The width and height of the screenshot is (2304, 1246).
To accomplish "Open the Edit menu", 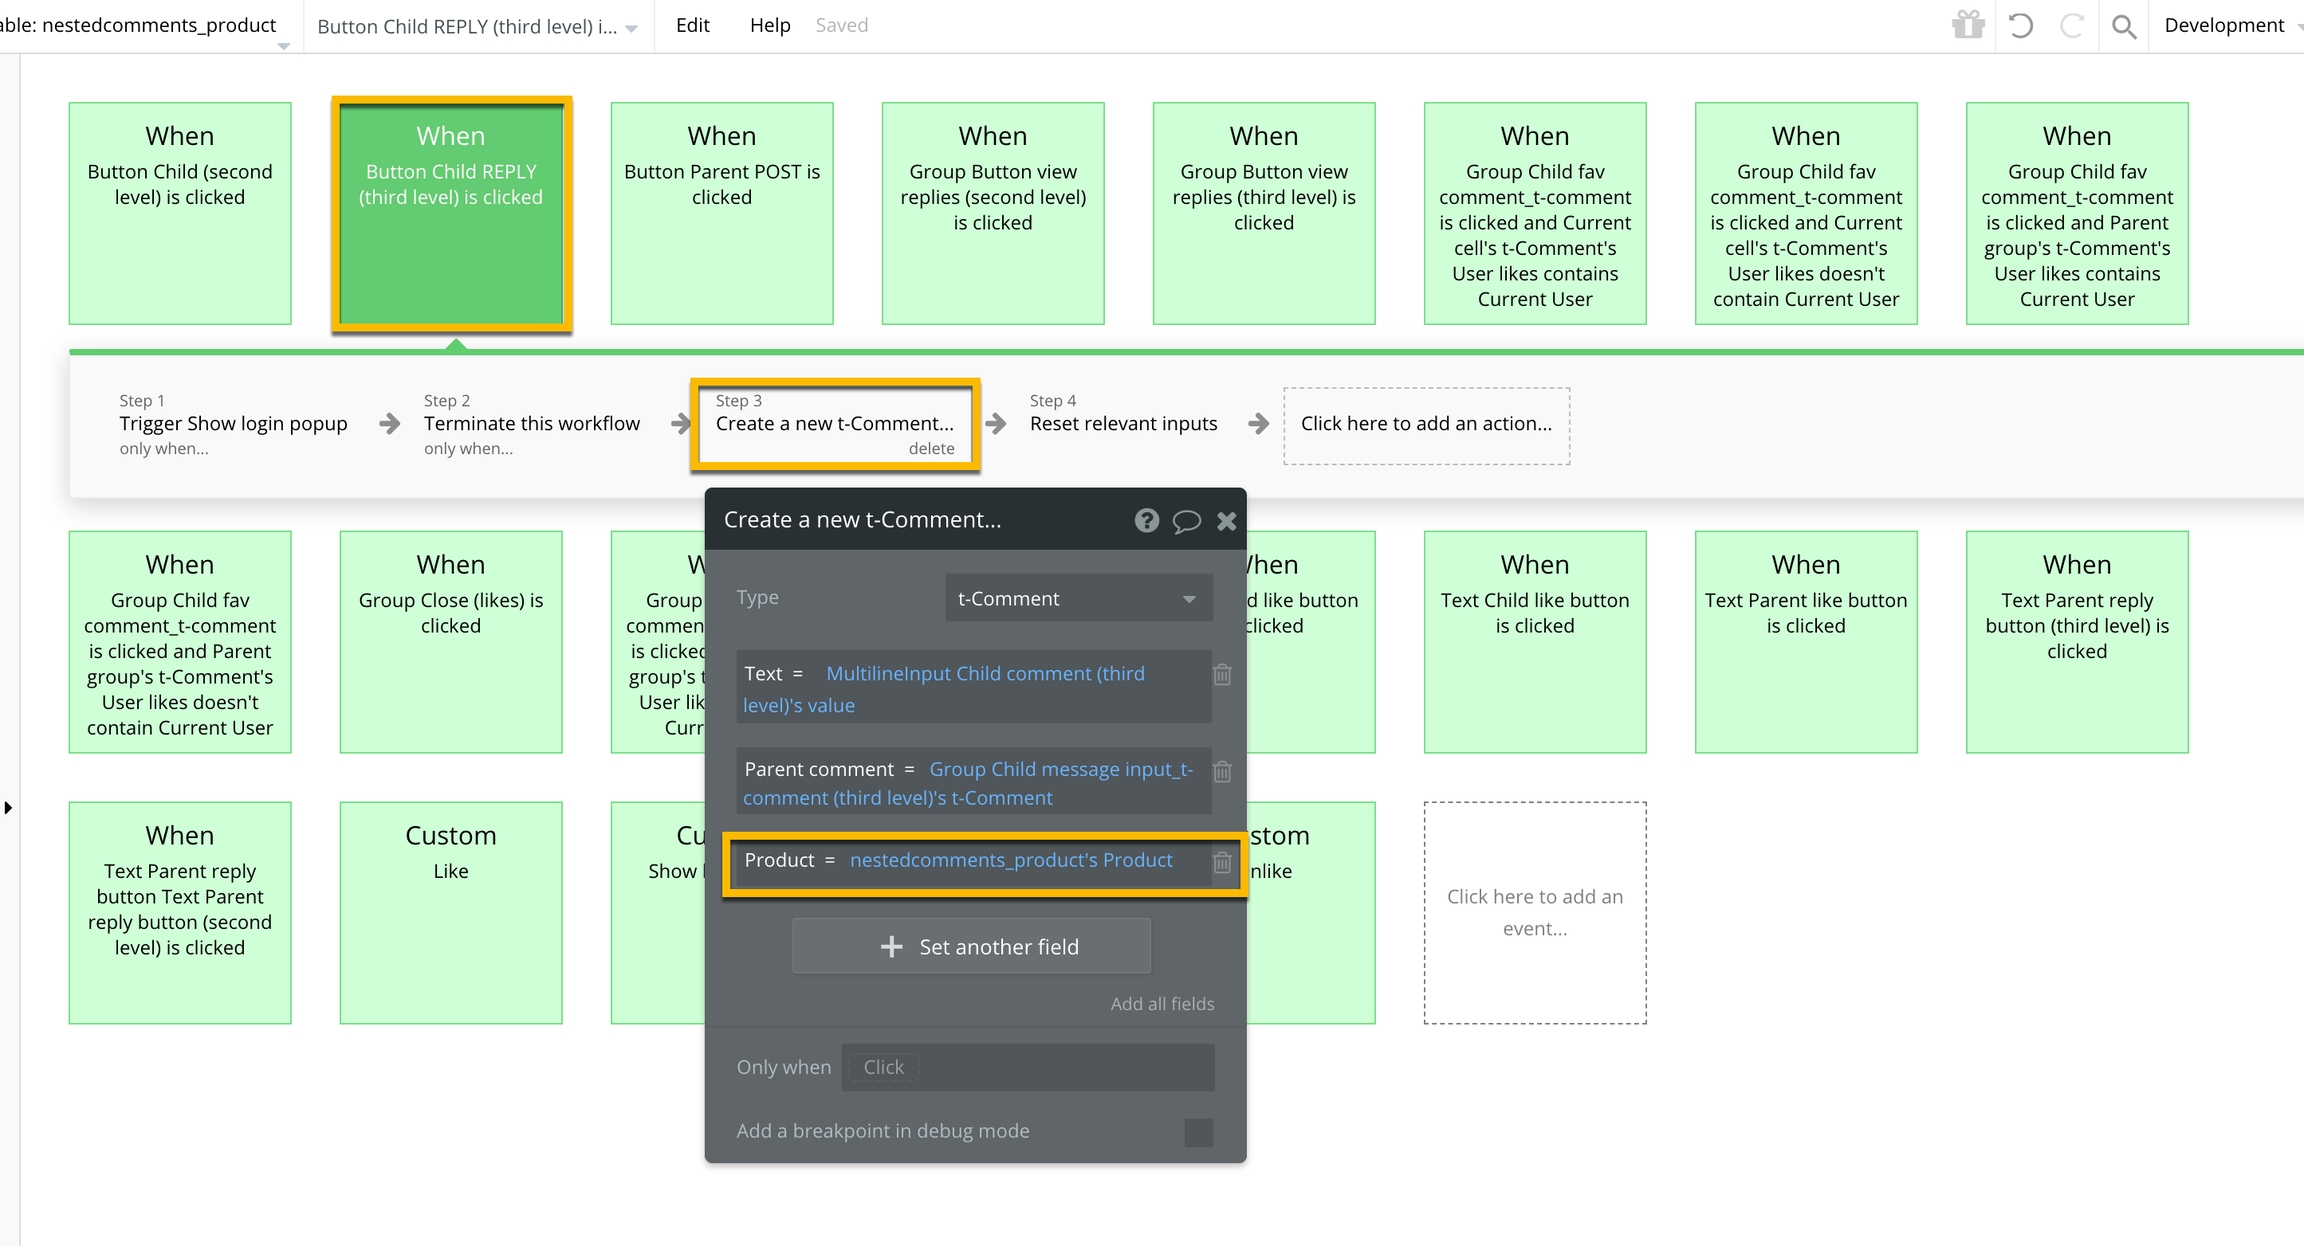I will tap(692, 25).
